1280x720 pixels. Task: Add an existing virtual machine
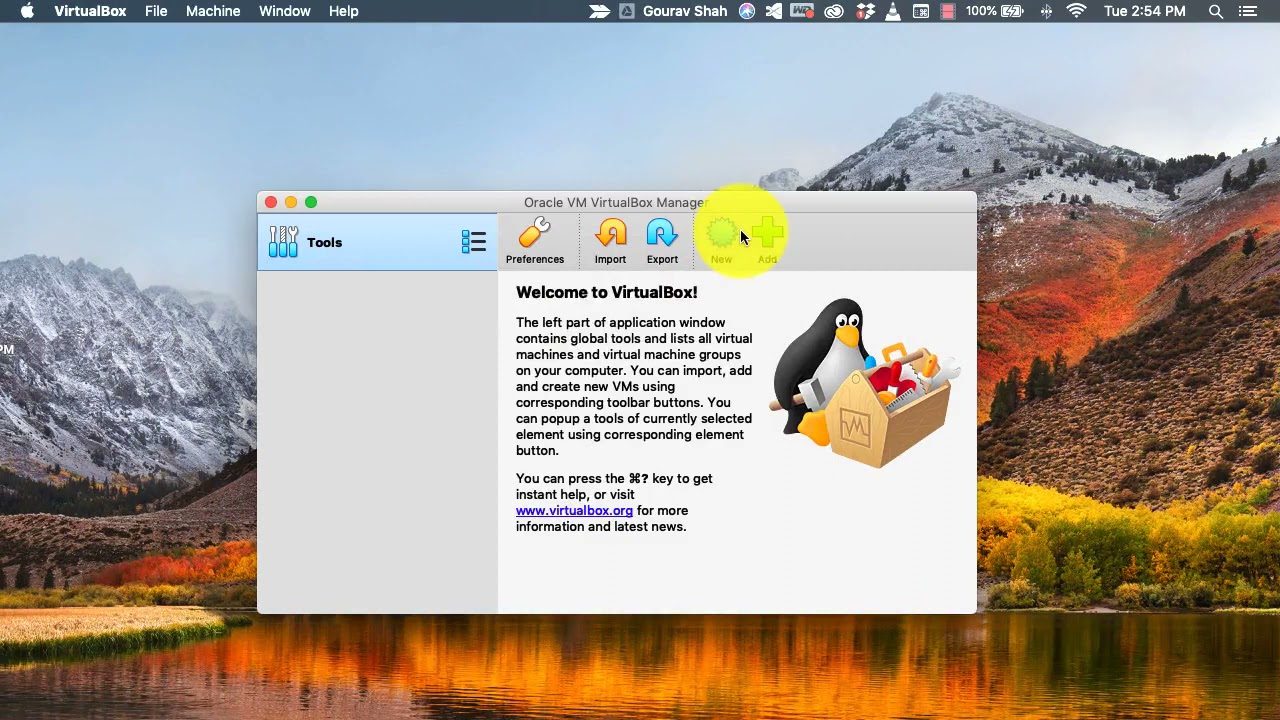tap(767, 243)
